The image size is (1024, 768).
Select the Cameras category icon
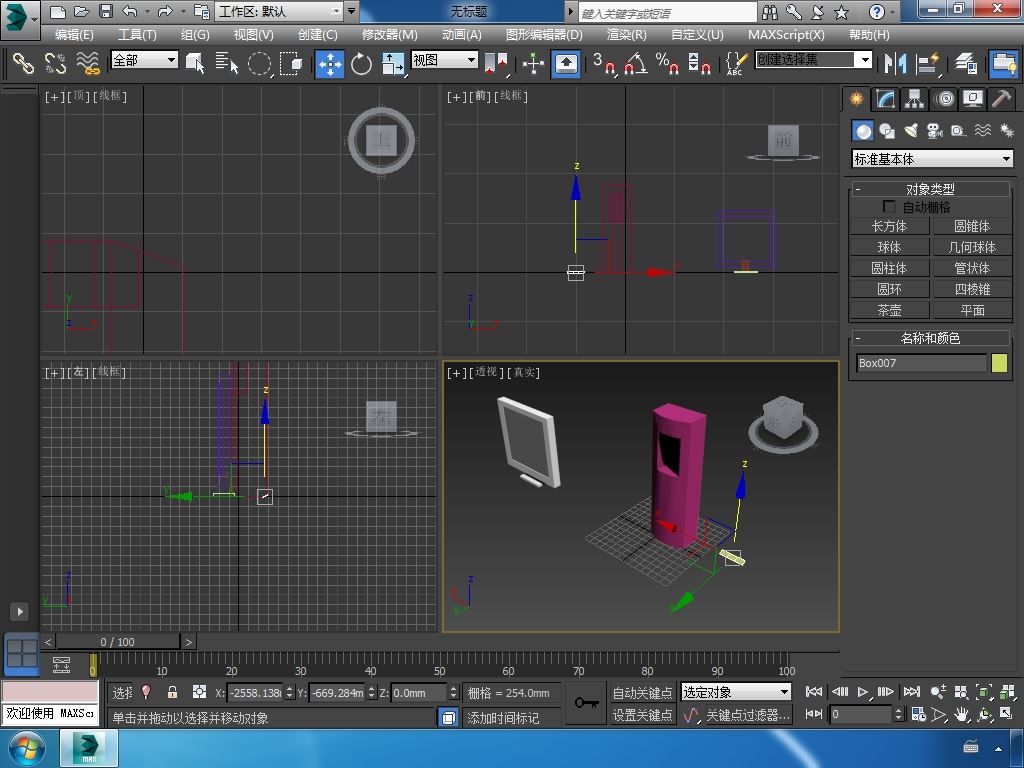935,131
